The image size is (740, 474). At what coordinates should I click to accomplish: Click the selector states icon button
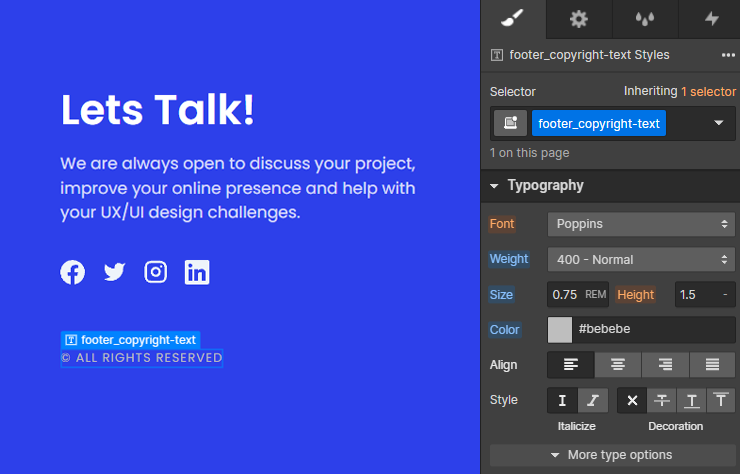pyautogui.click(x=510, y=123)
